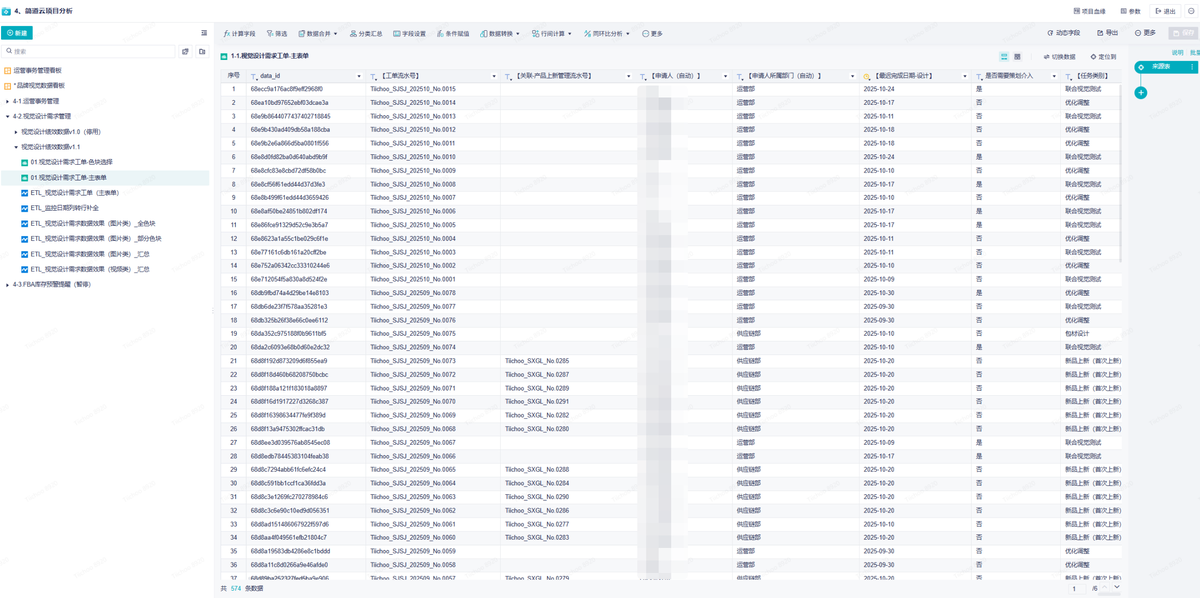
Task: Click the 条件赋值 conditional assignment tool
Action: (453, 33)
